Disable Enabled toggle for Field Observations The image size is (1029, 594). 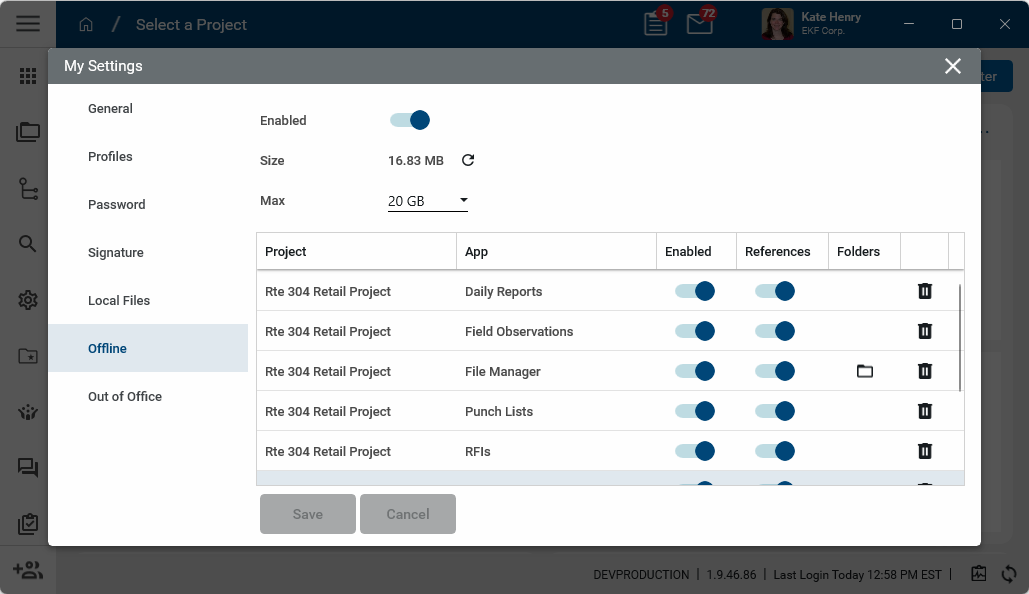click(x=695, y=331)
